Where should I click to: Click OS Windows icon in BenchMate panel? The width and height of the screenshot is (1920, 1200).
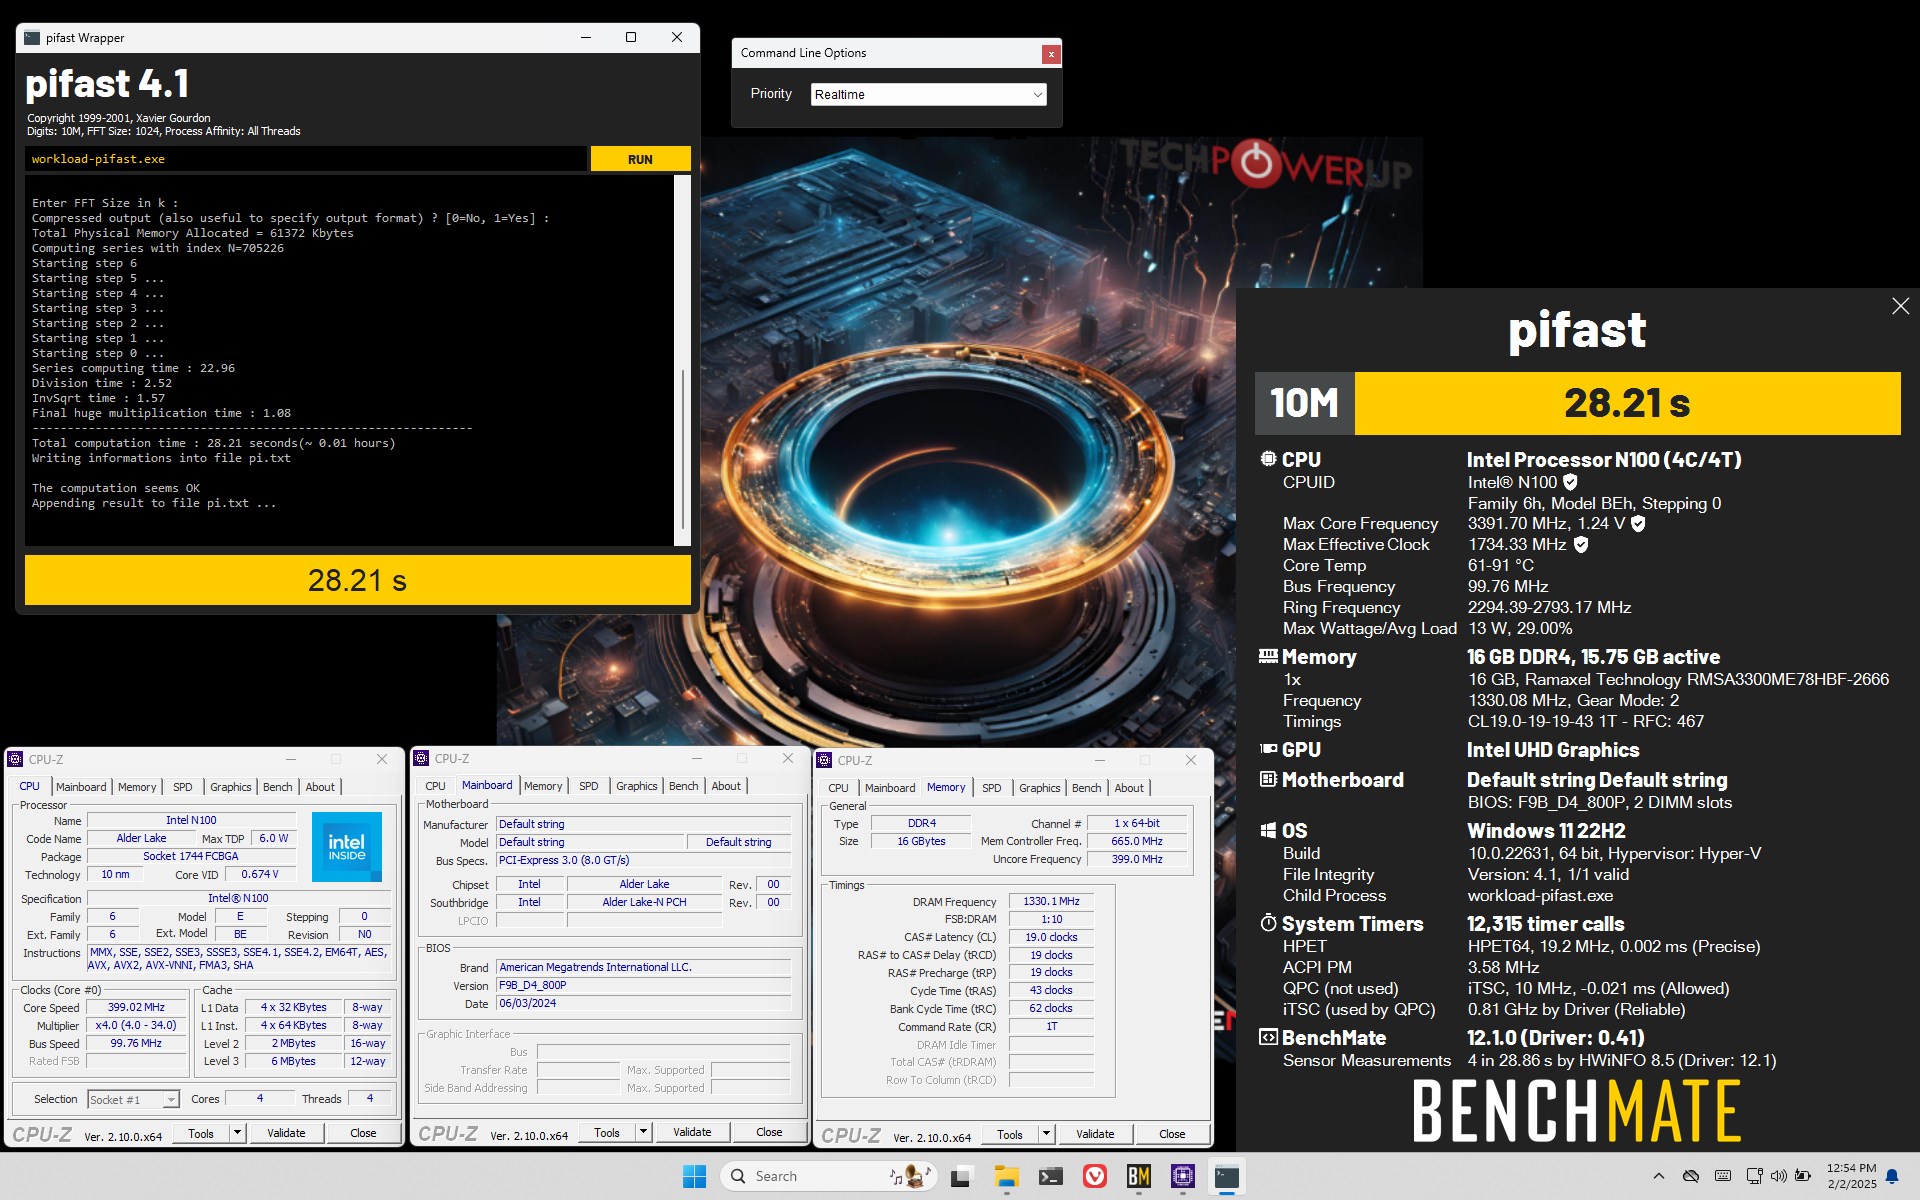pos(1268,830)
